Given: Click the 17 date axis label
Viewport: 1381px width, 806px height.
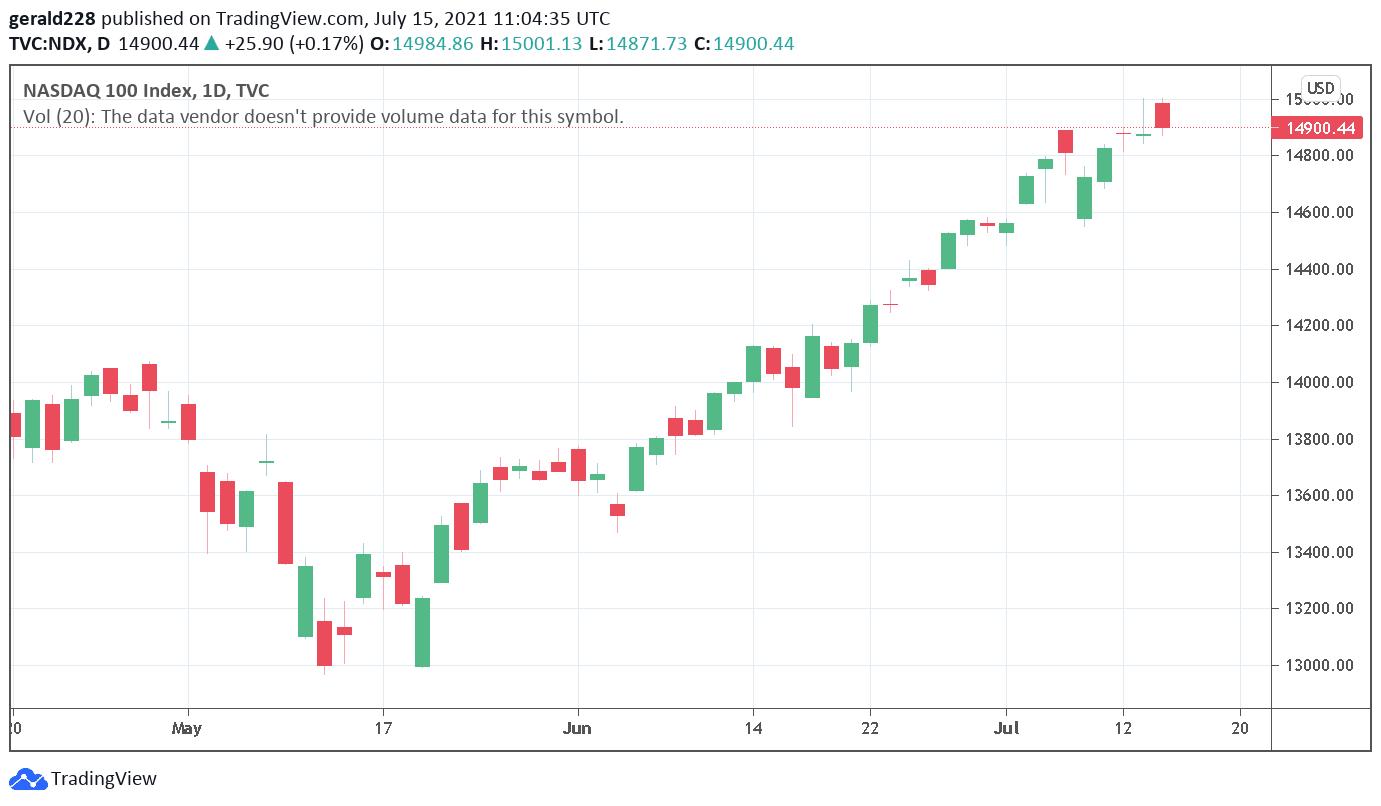Looking at the screenshot, I should pyautogui.click(x=382, y=728).
